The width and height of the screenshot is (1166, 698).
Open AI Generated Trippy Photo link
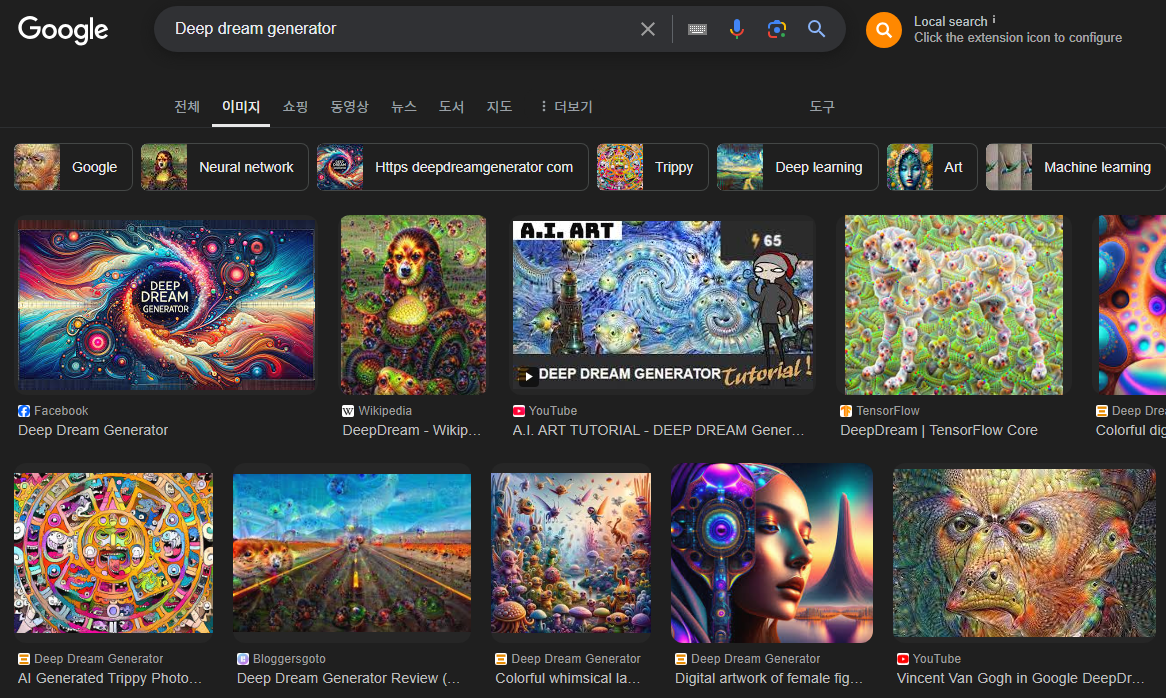[x=110, y=678]
